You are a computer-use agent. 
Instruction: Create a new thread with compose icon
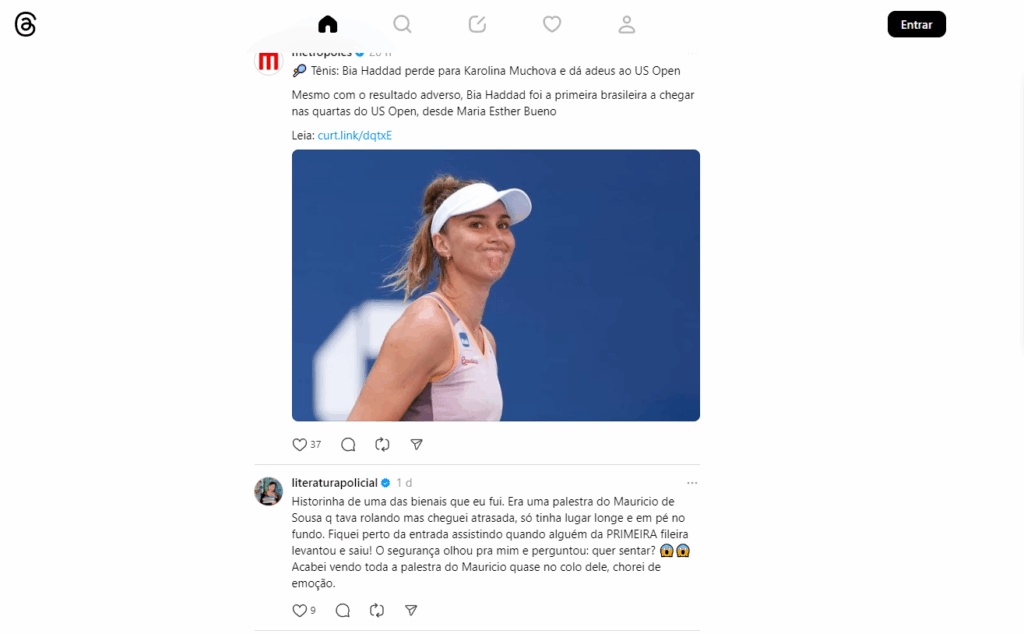477,25
